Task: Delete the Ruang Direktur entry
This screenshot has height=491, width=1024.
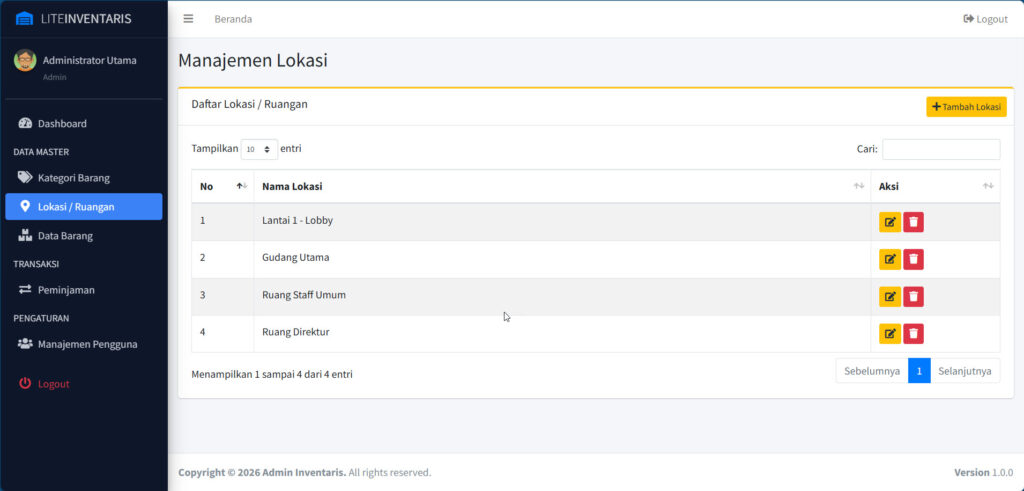Action: tap(913, 334)
